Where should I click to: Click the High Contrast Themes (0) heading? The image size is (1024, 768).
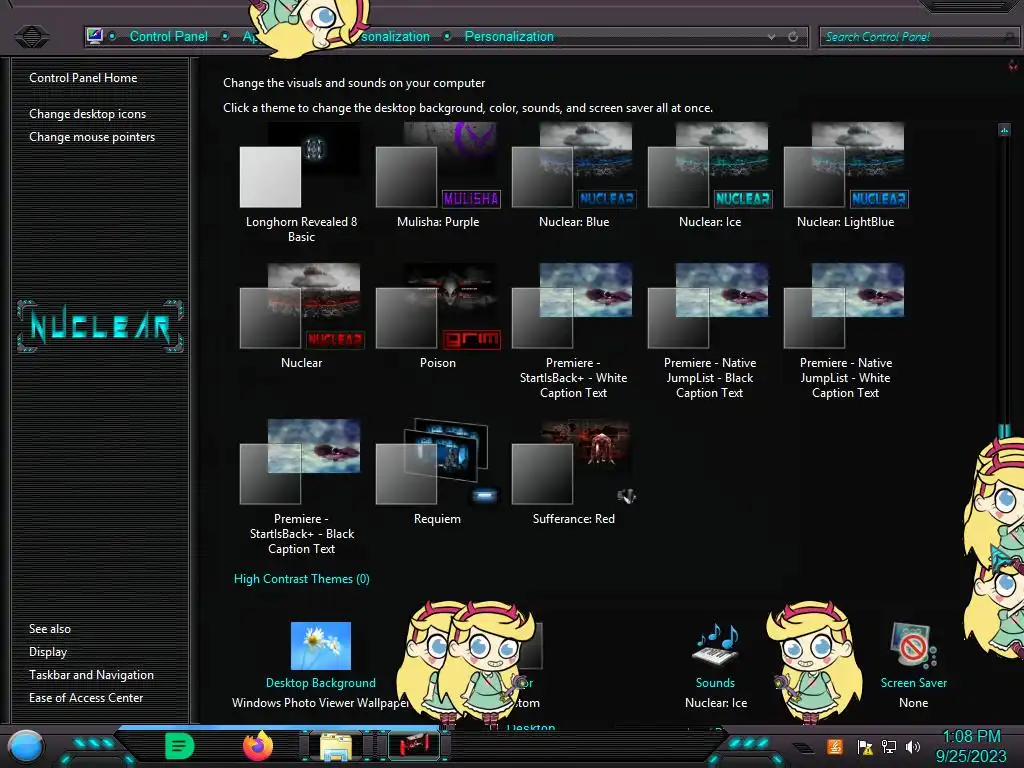[302, 579]
